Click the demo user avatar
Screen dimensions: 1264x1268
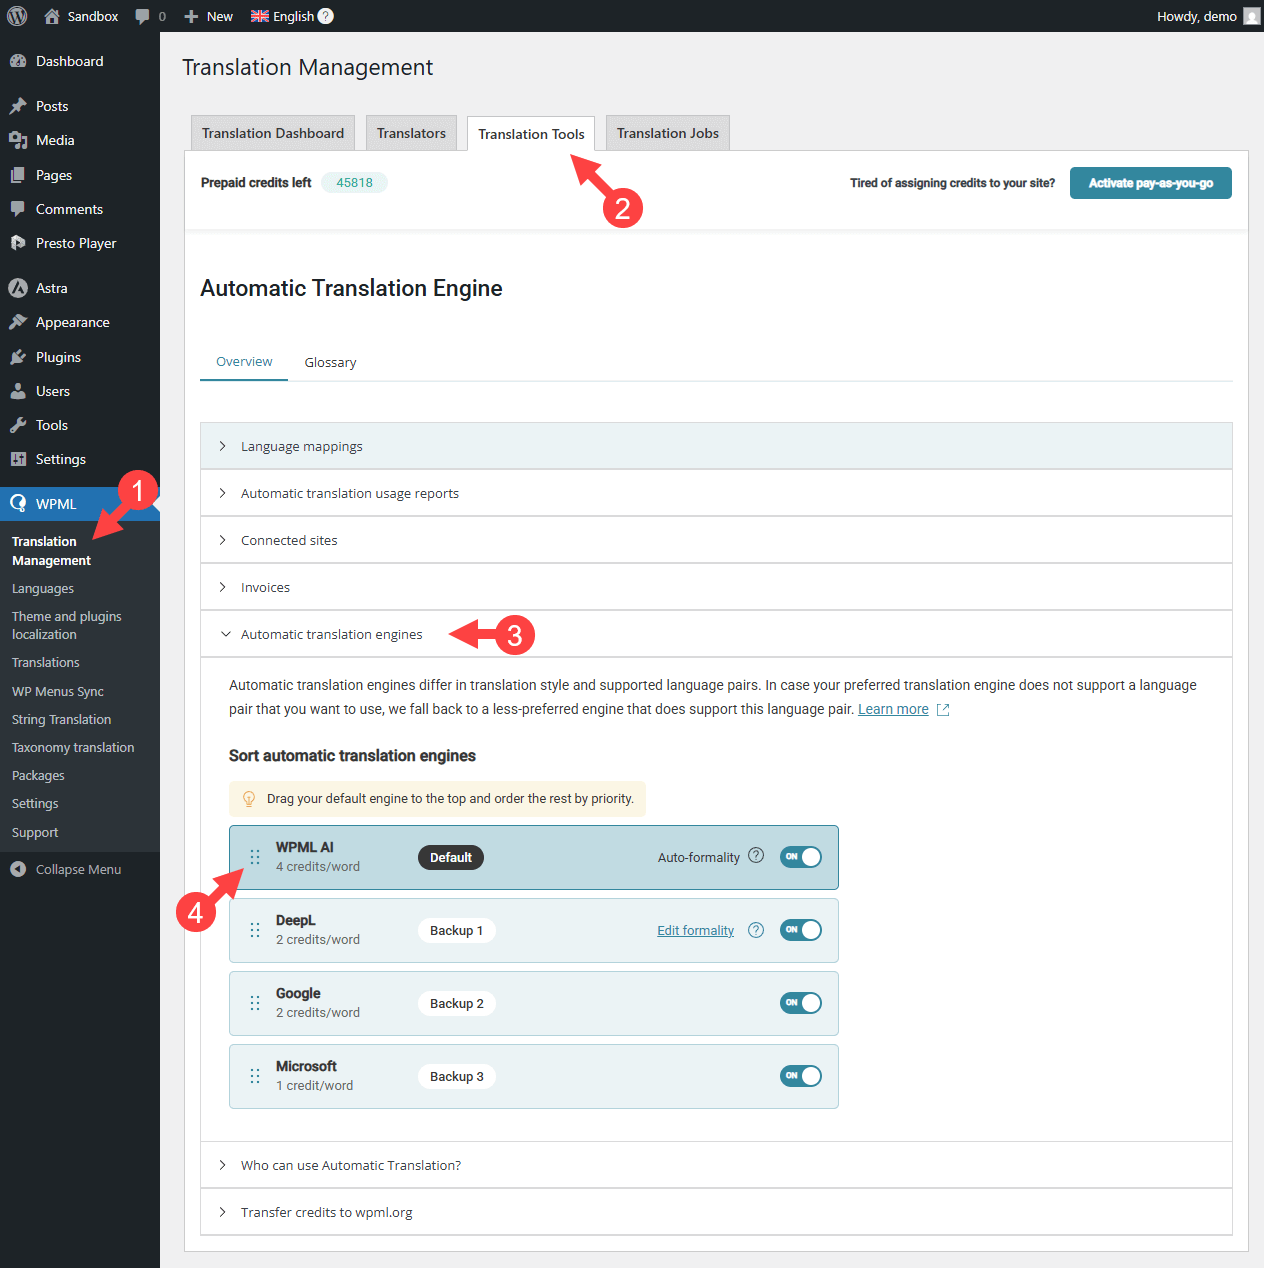point(1251,16)
